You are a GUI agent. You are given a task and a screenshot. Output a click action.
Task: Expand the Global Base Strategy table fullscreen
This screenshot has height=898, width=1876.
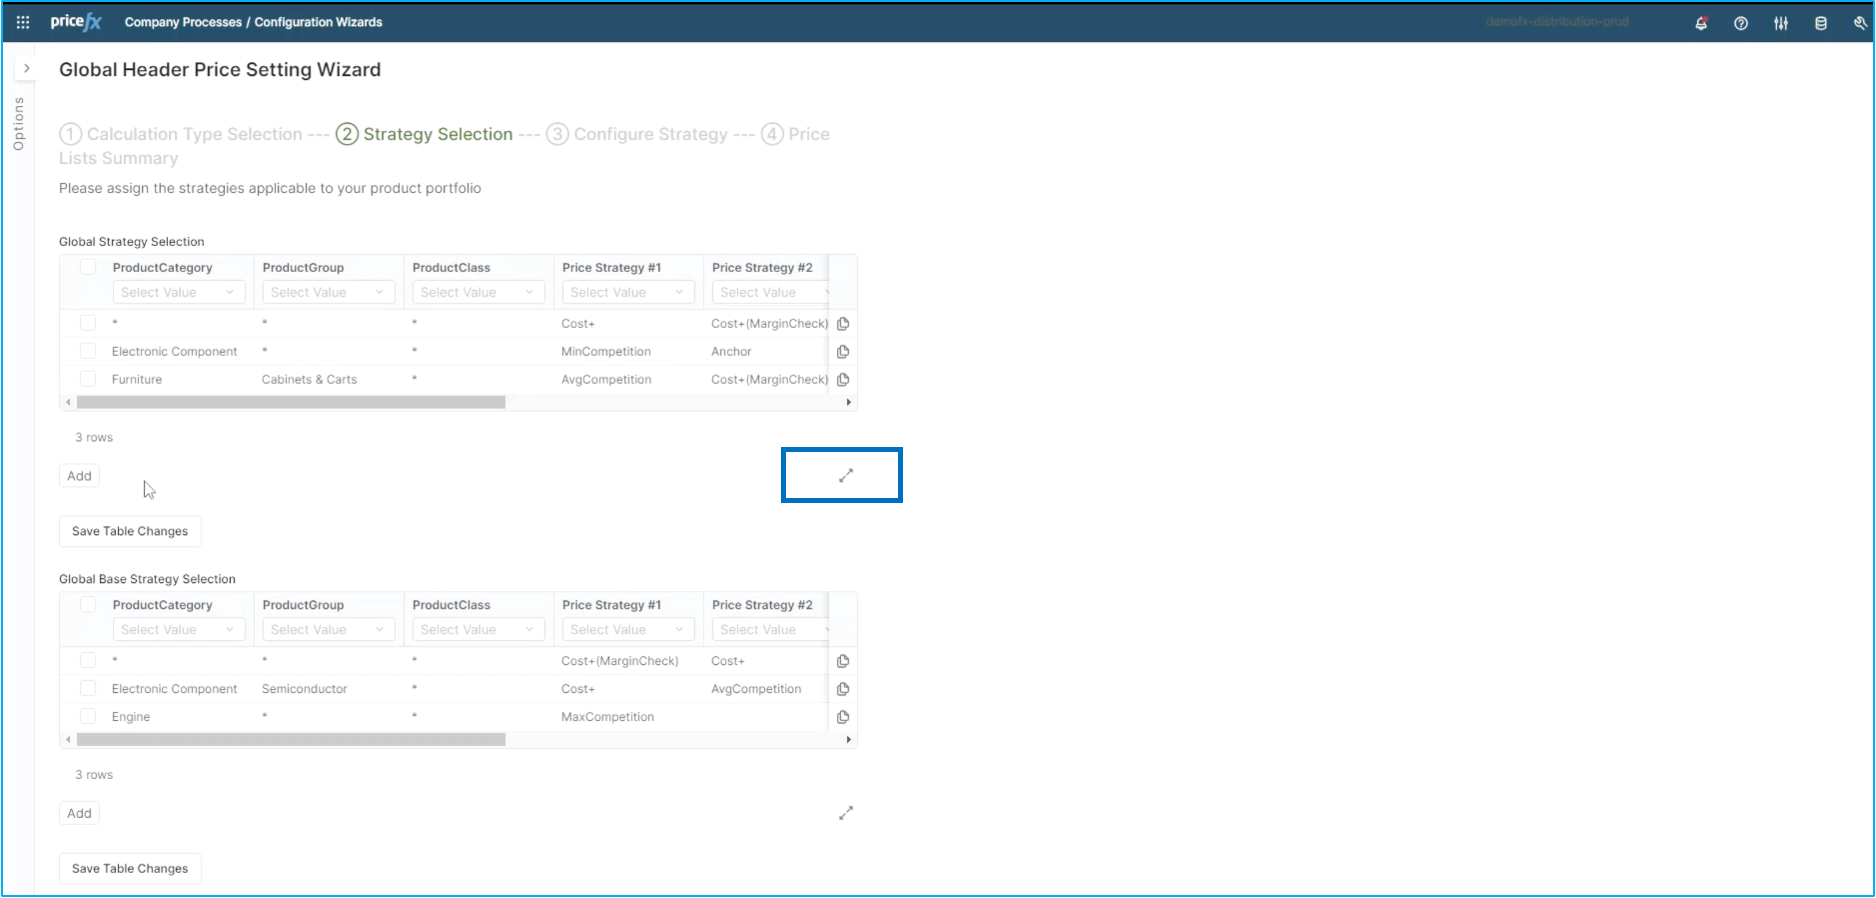pos(846,813)
